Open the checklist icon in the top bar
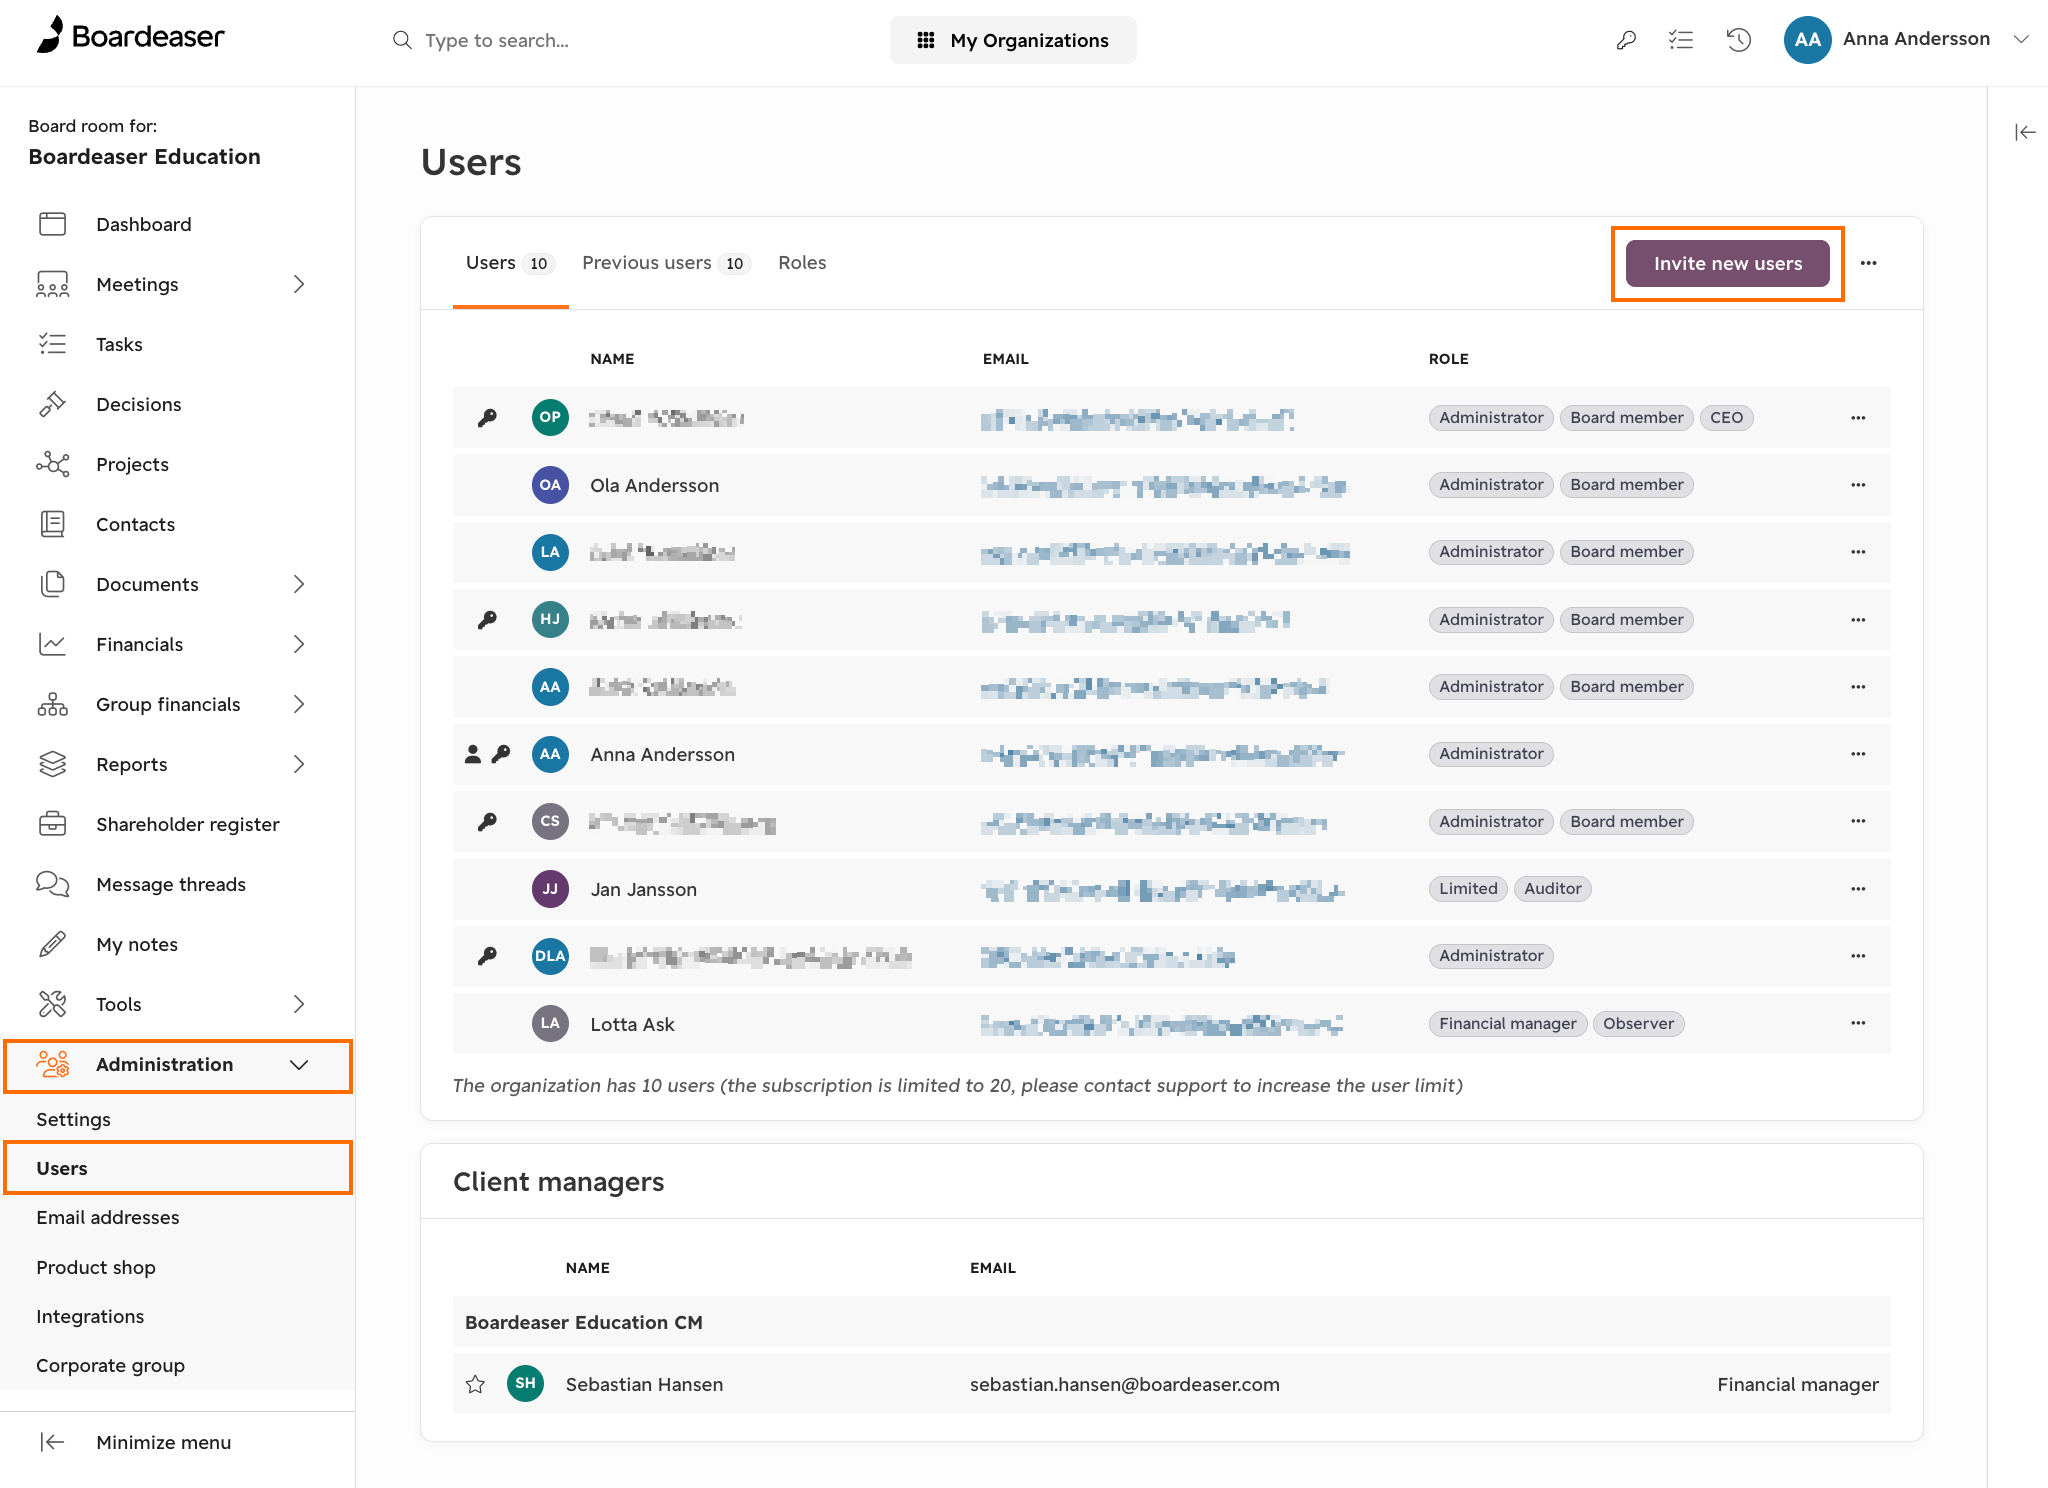The height and width of the screenshot is (1488, 2048). pyautogui.click(x=1682, y=40)
